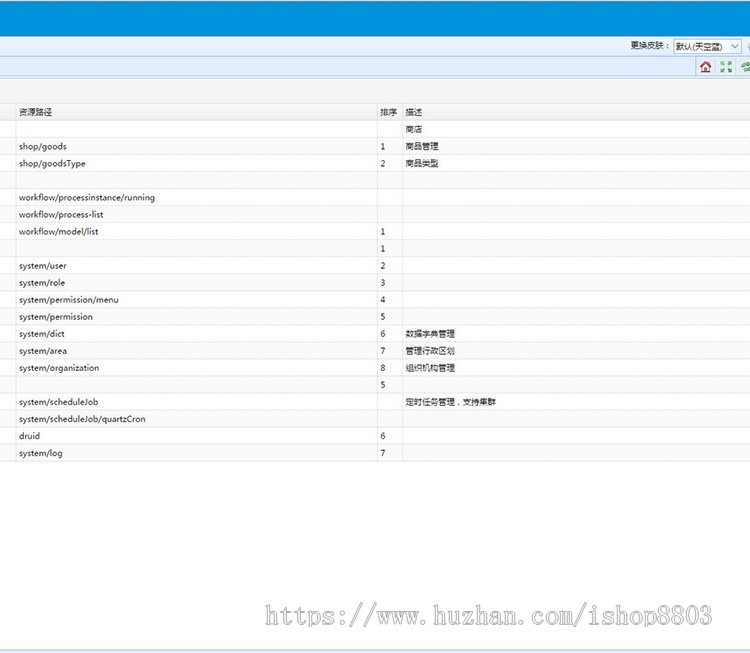Select the workflow/model/list row

point(375,232)
